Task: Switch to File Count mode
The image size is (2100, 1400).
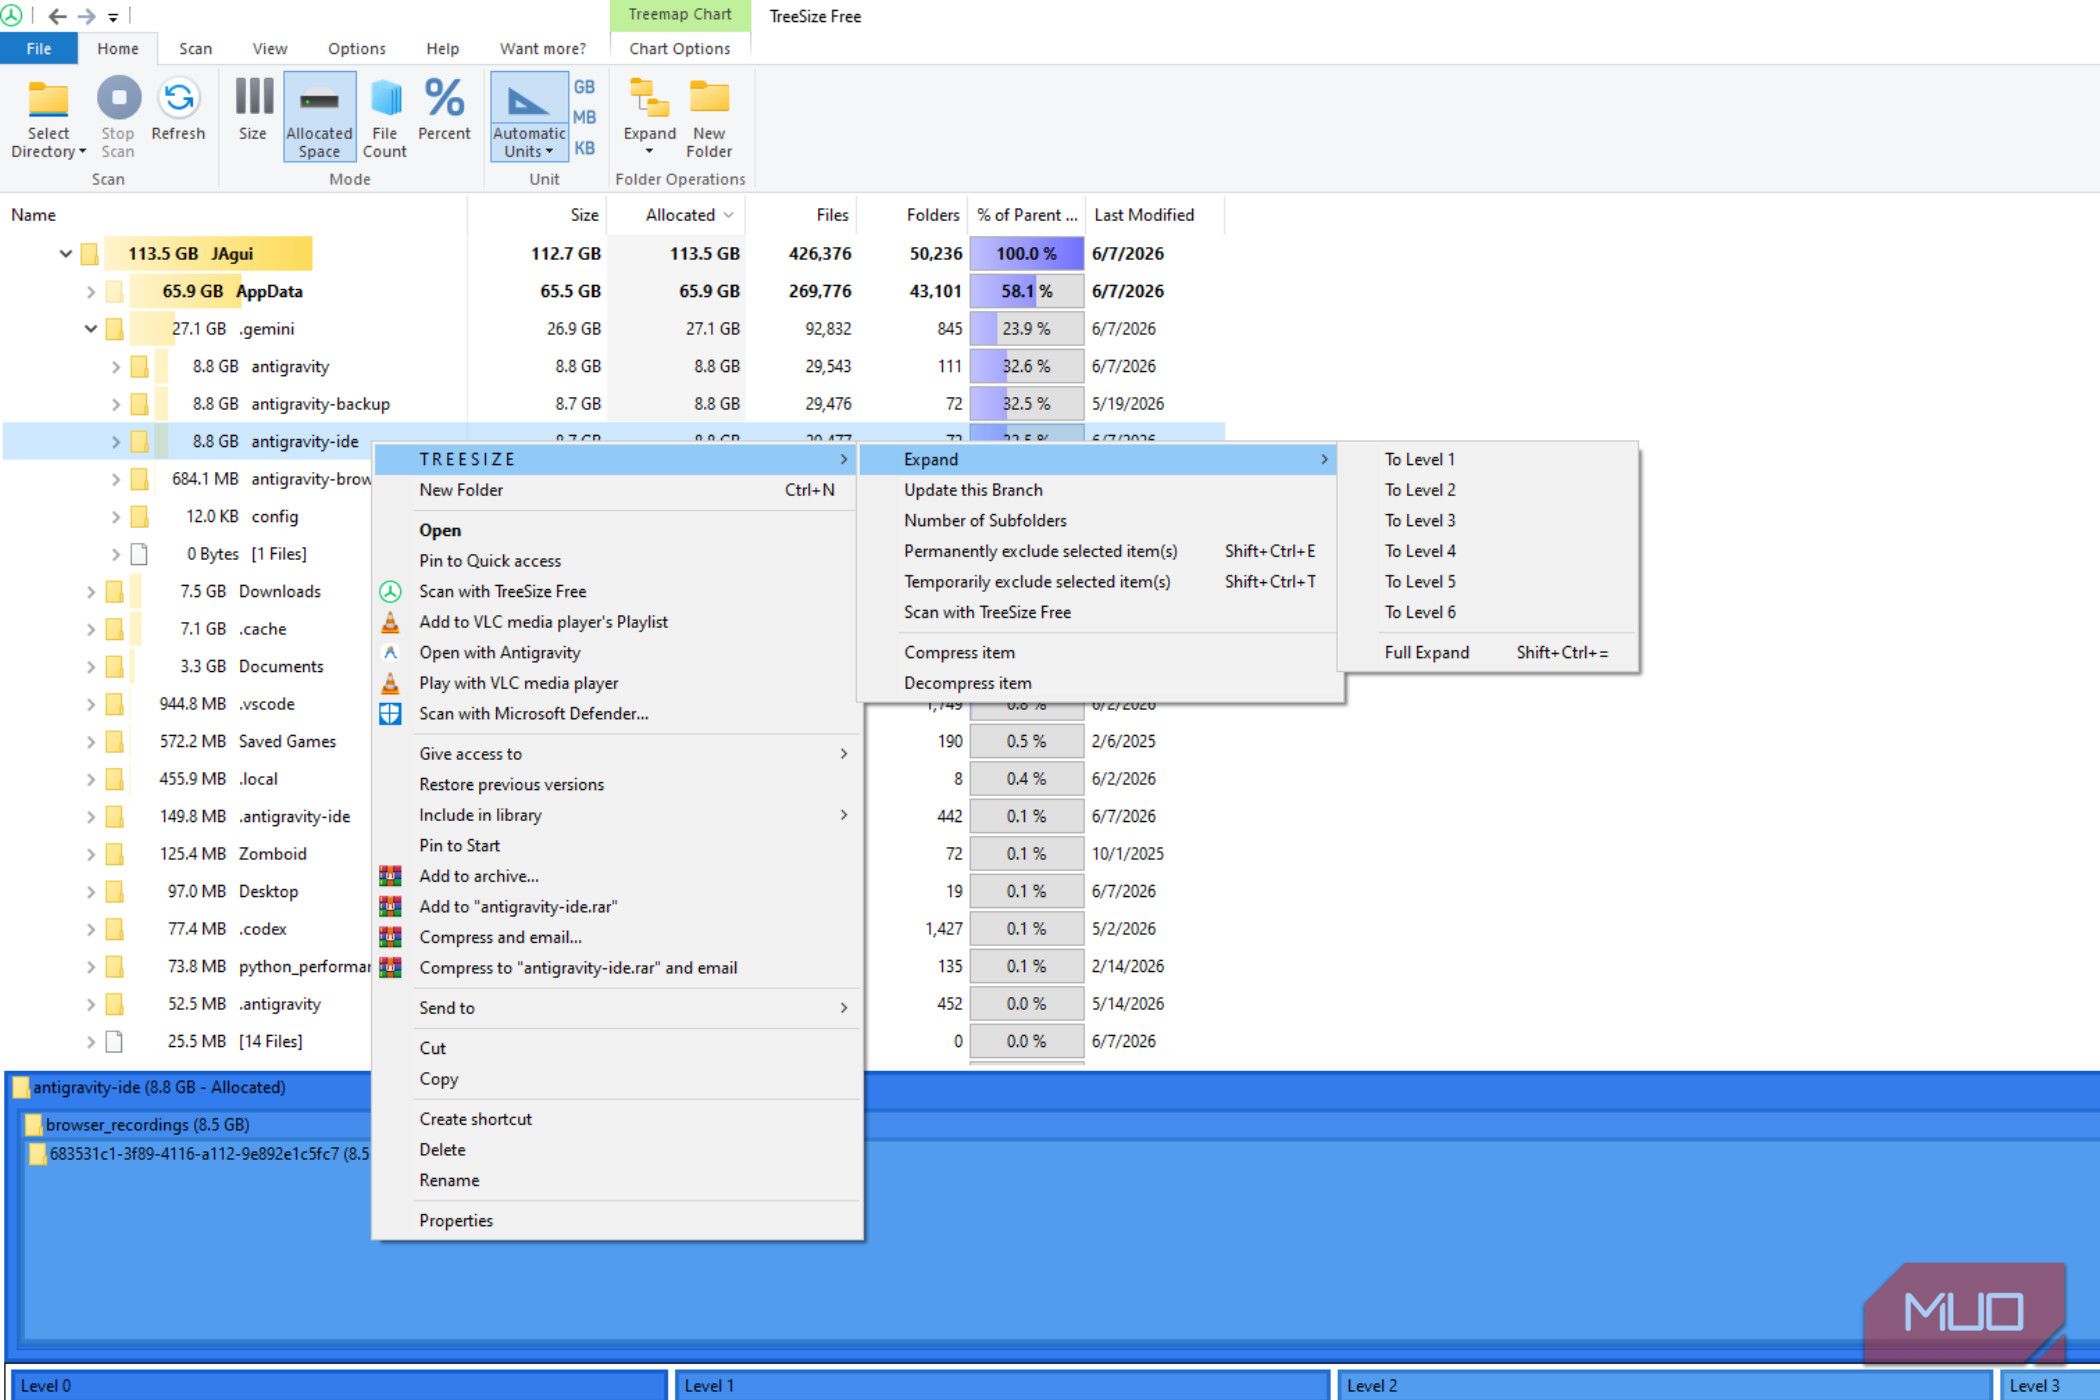Action: [x=384, y=117]
